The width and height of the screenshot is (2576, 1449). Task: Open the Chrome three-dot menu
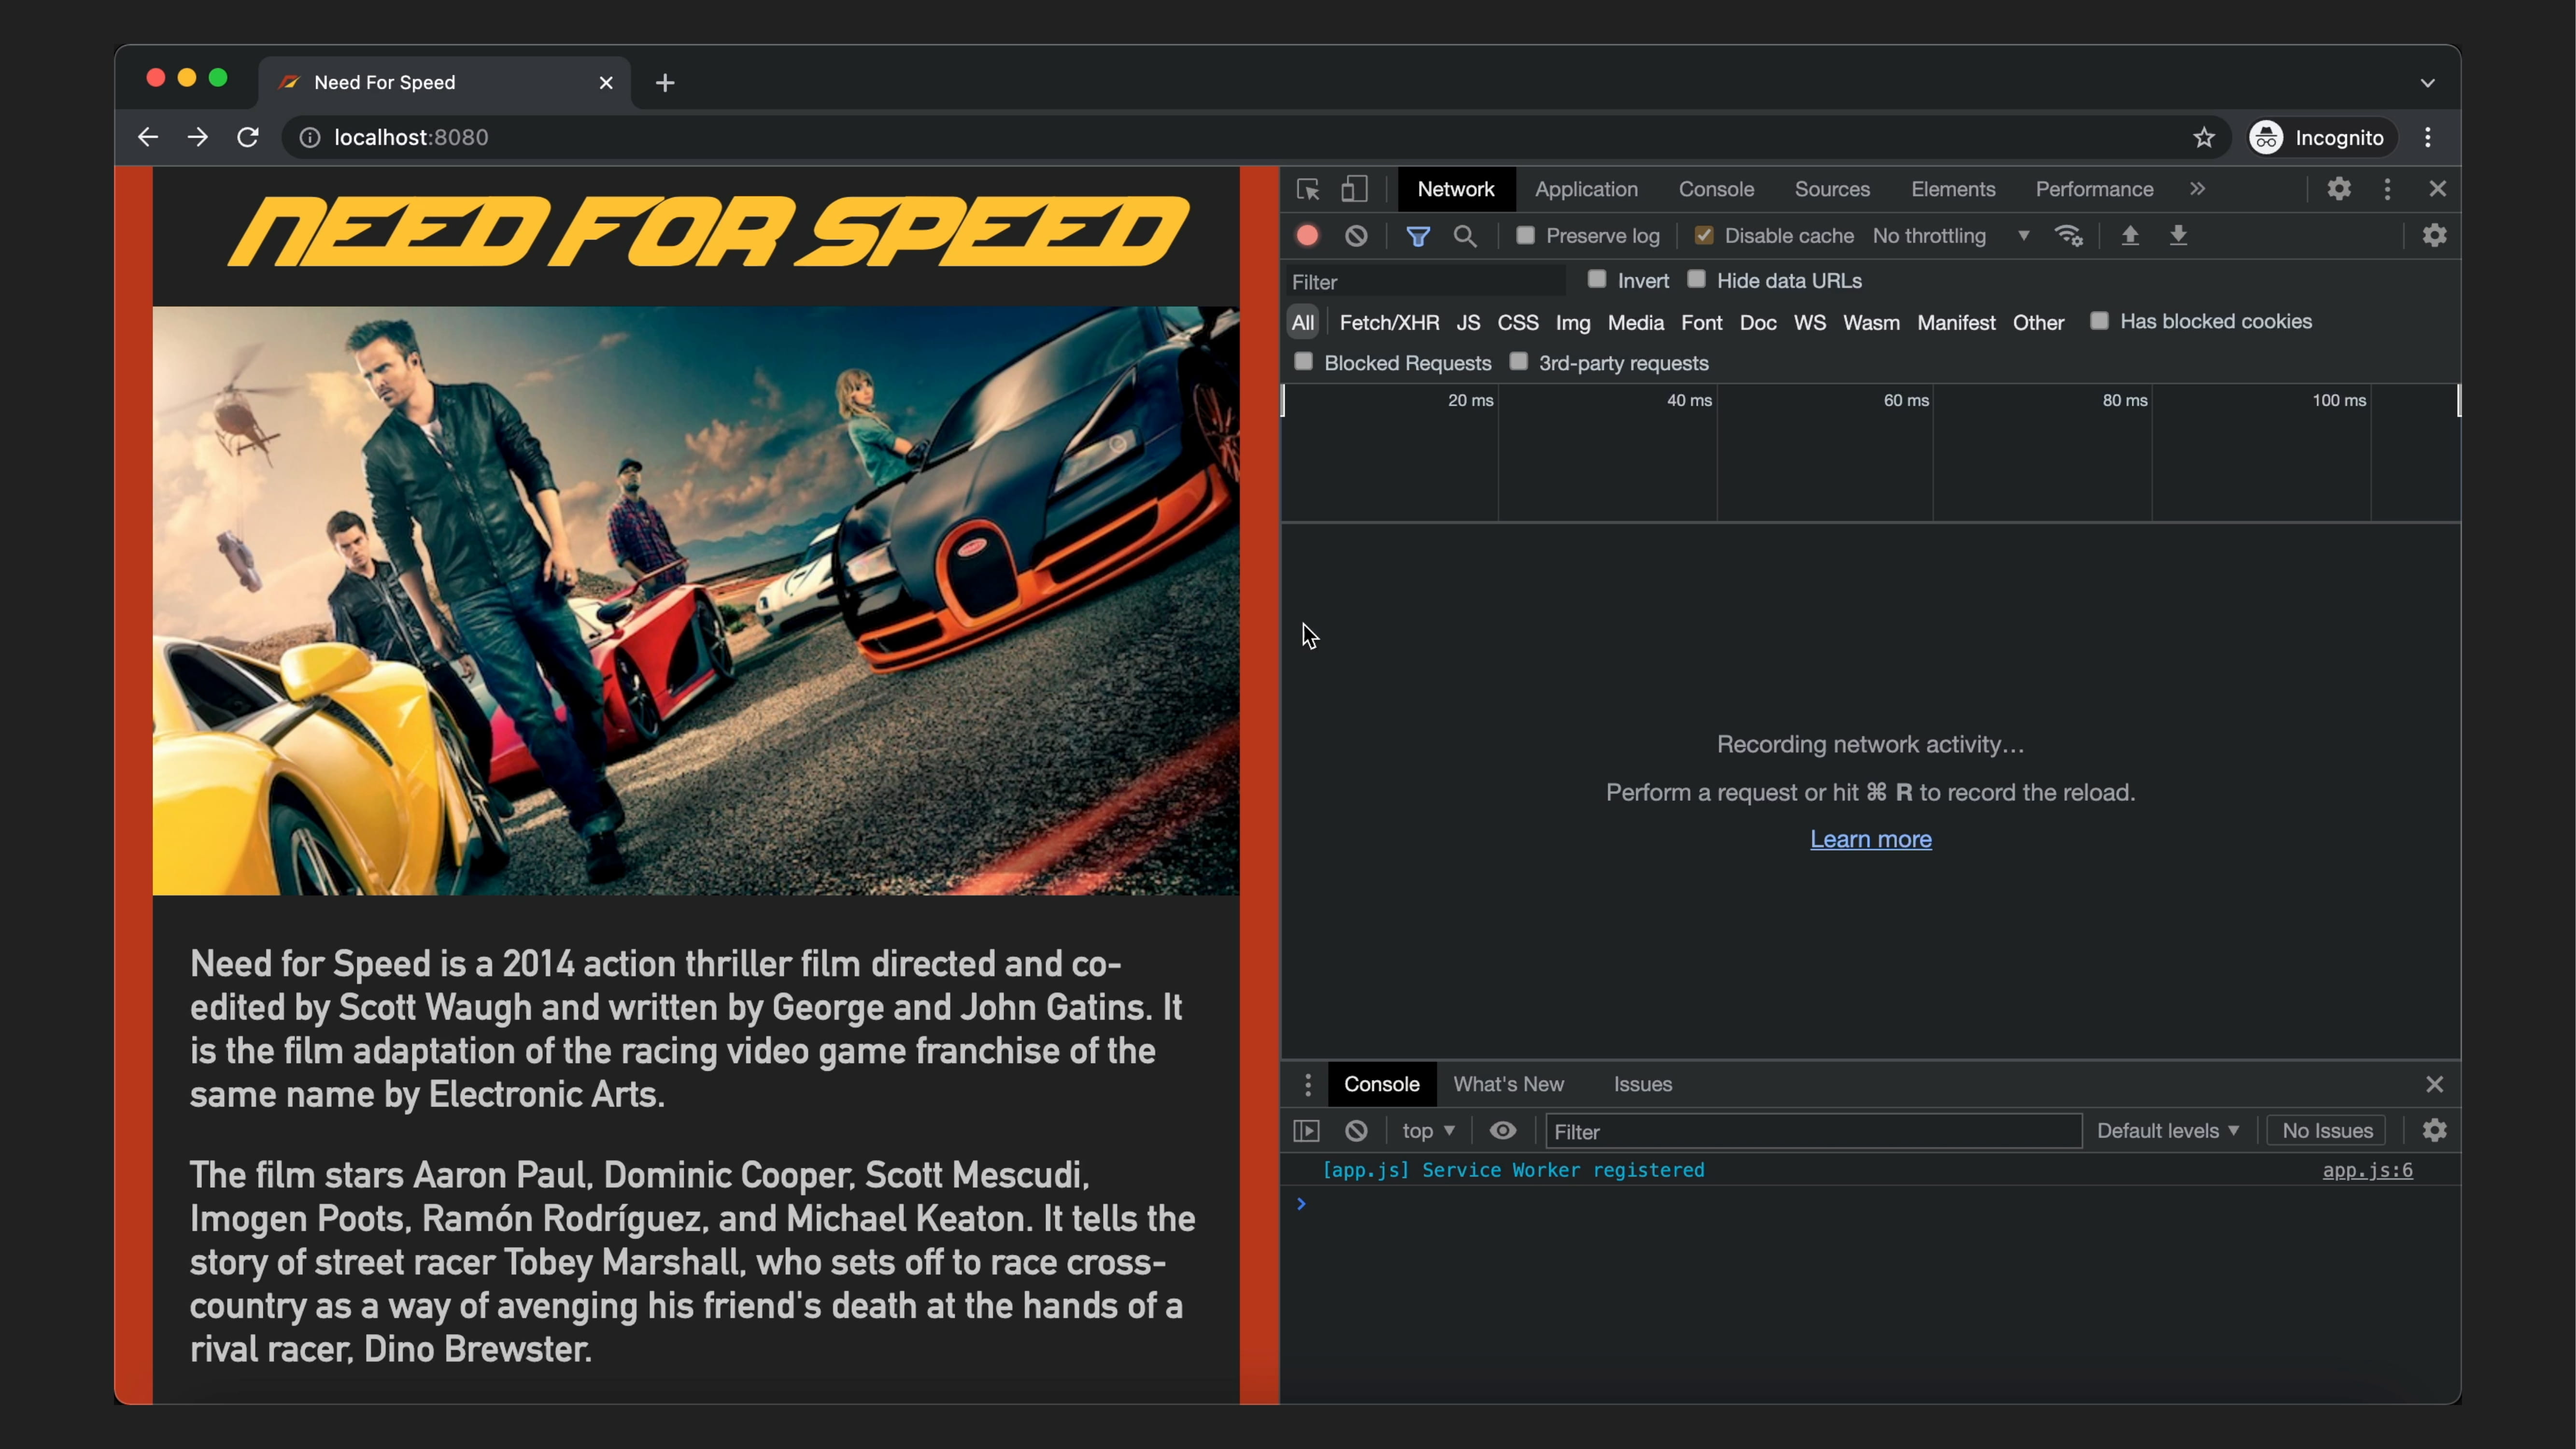click(x=2428, y=137)
